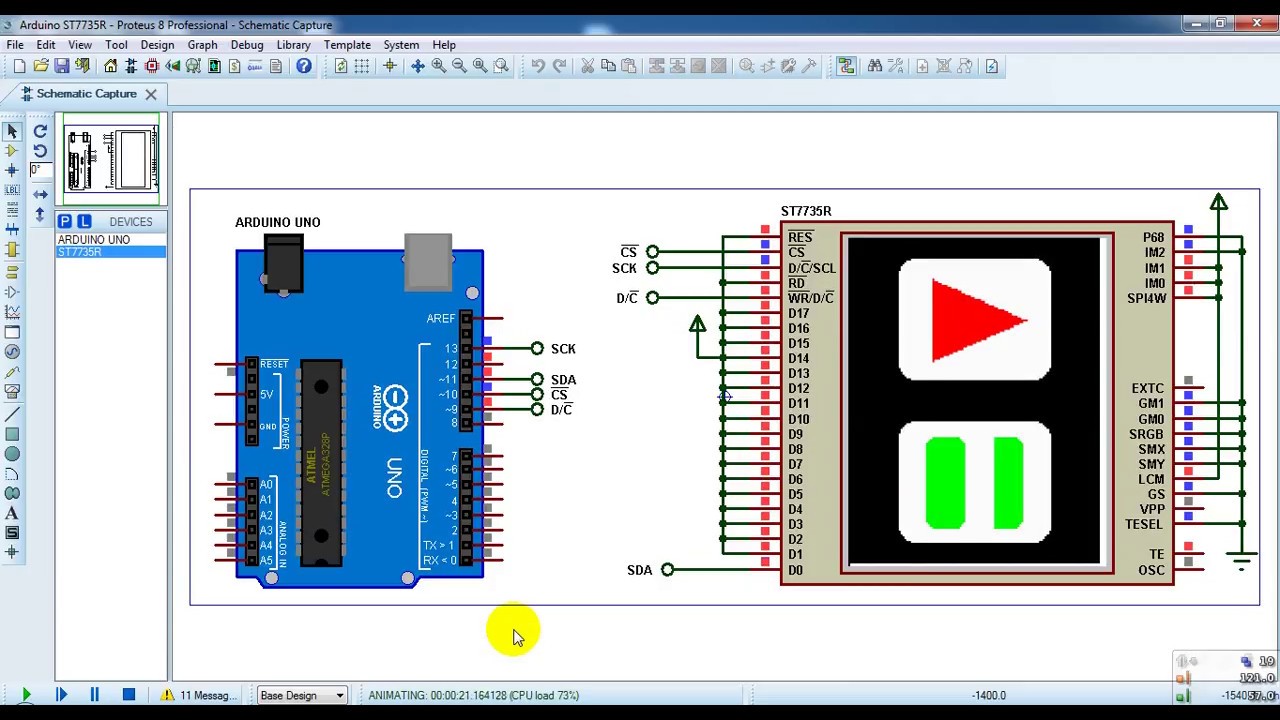1280x720 pixels.
Task: Open the System menu
Action: (401, 45)
